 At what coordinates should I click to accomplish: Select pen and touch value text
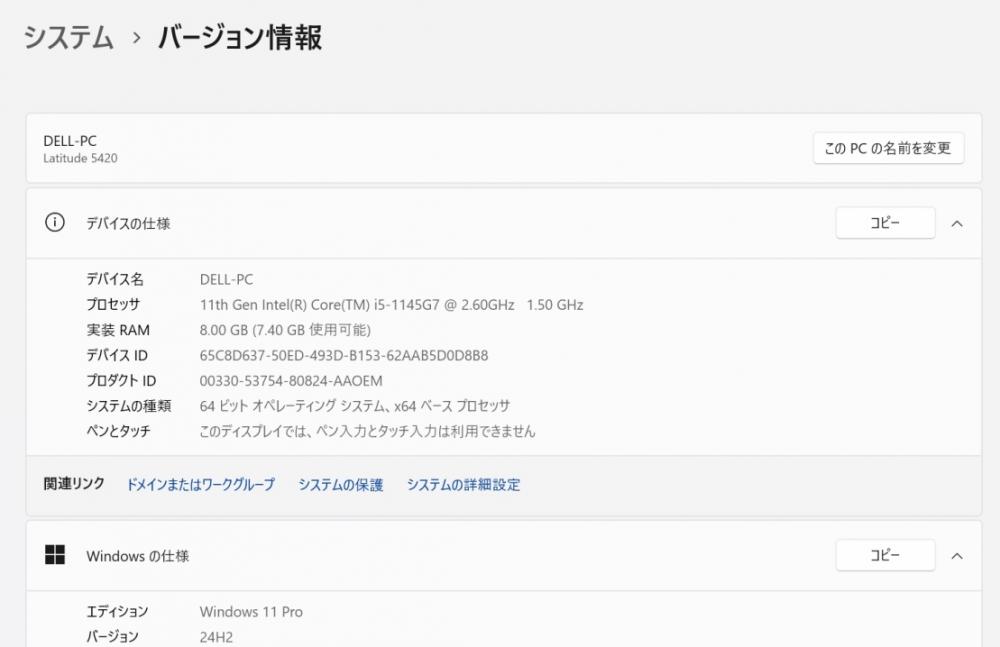pos(367,431)
